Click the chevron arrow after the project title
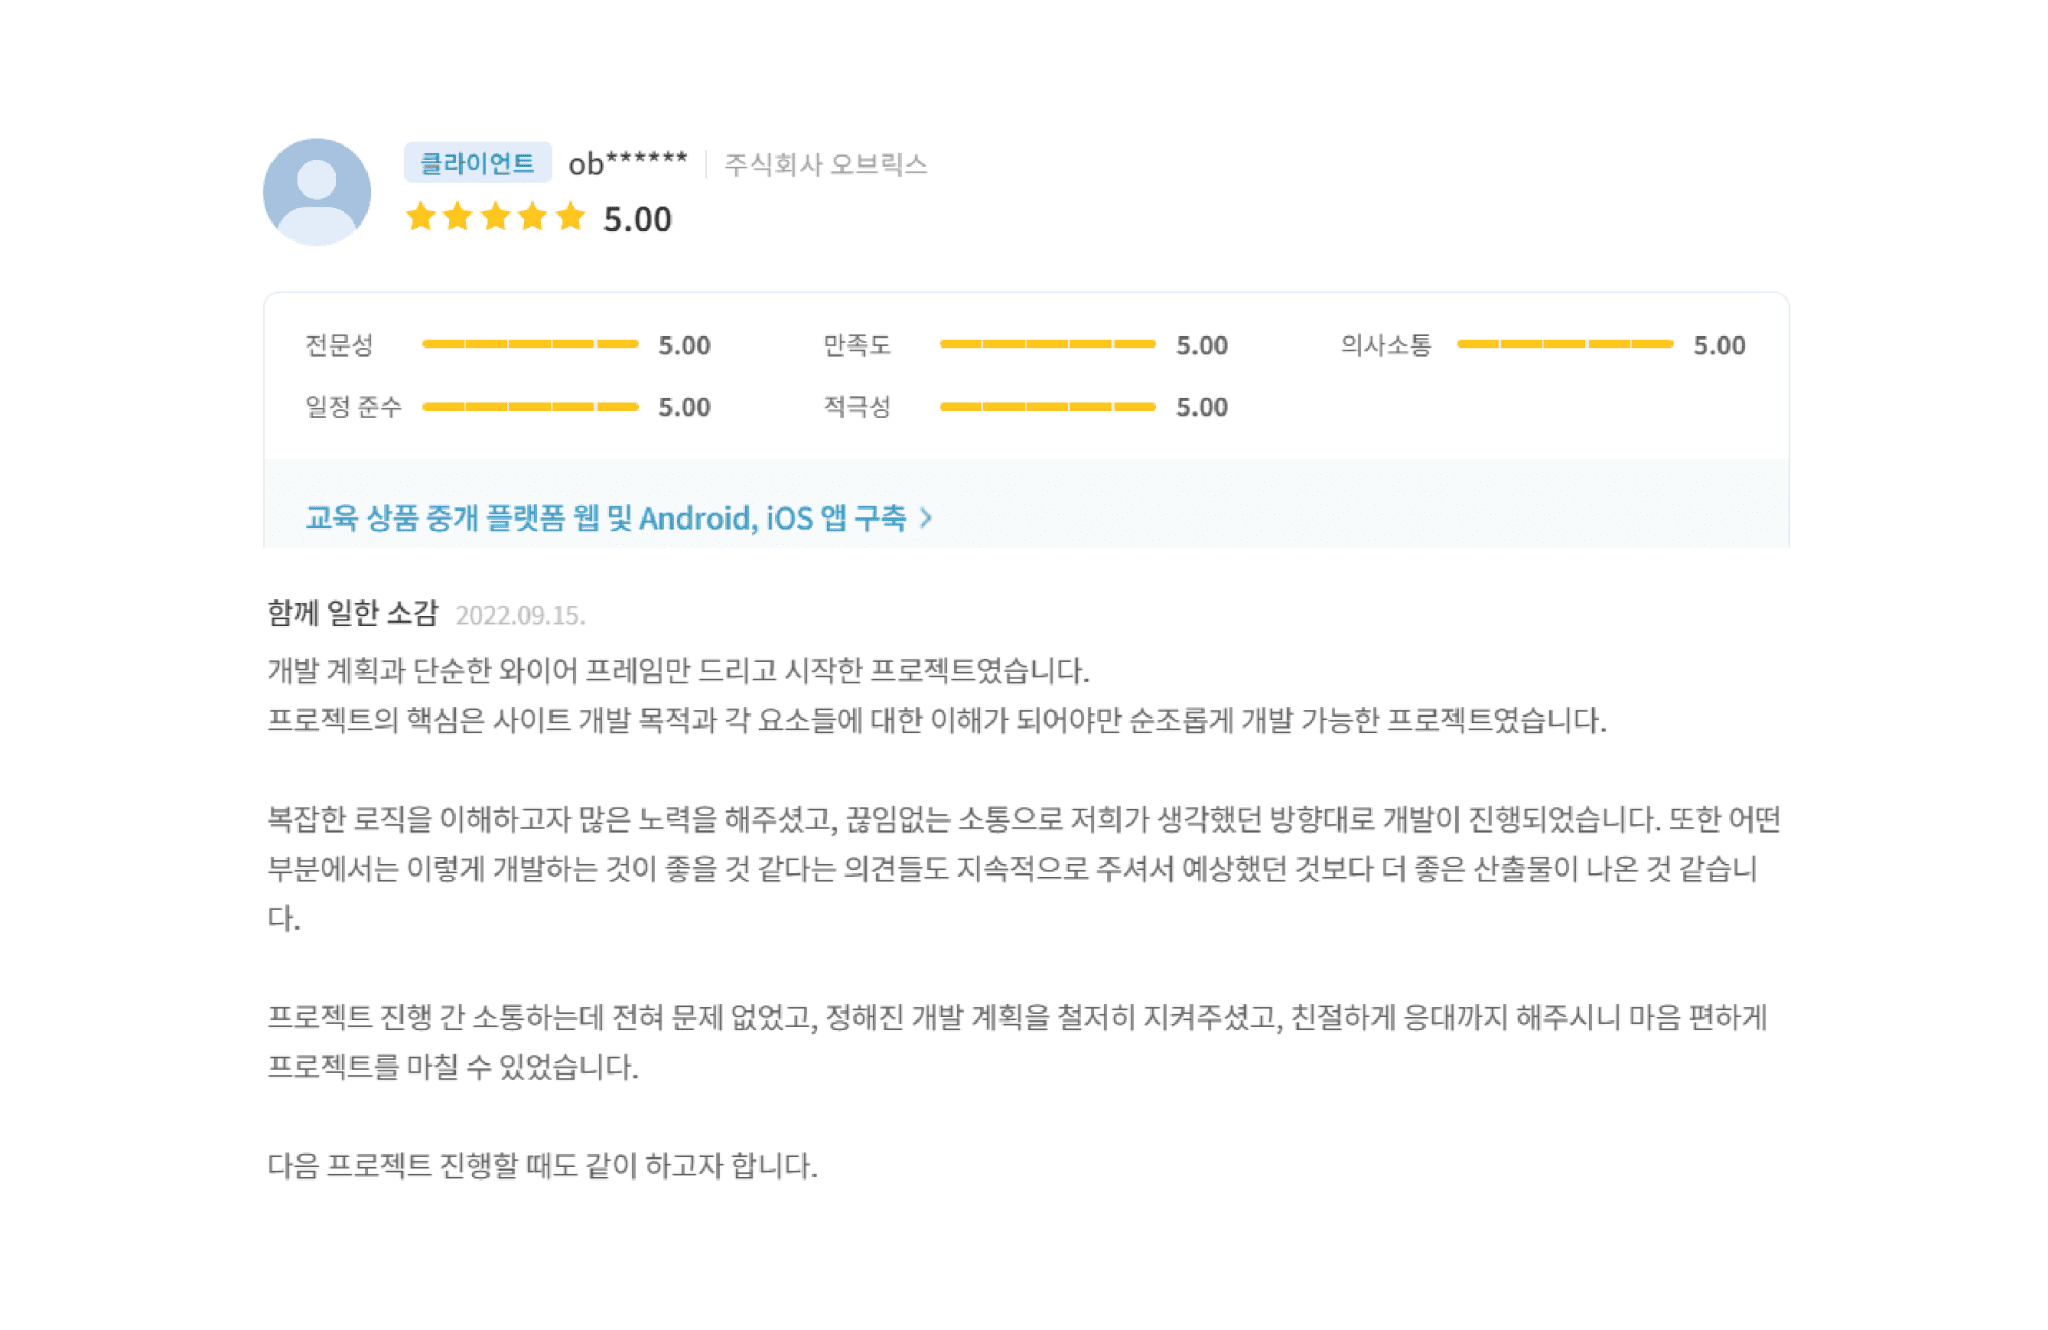Viewport: 2048px width, 1330px height. tap(928, 518)
